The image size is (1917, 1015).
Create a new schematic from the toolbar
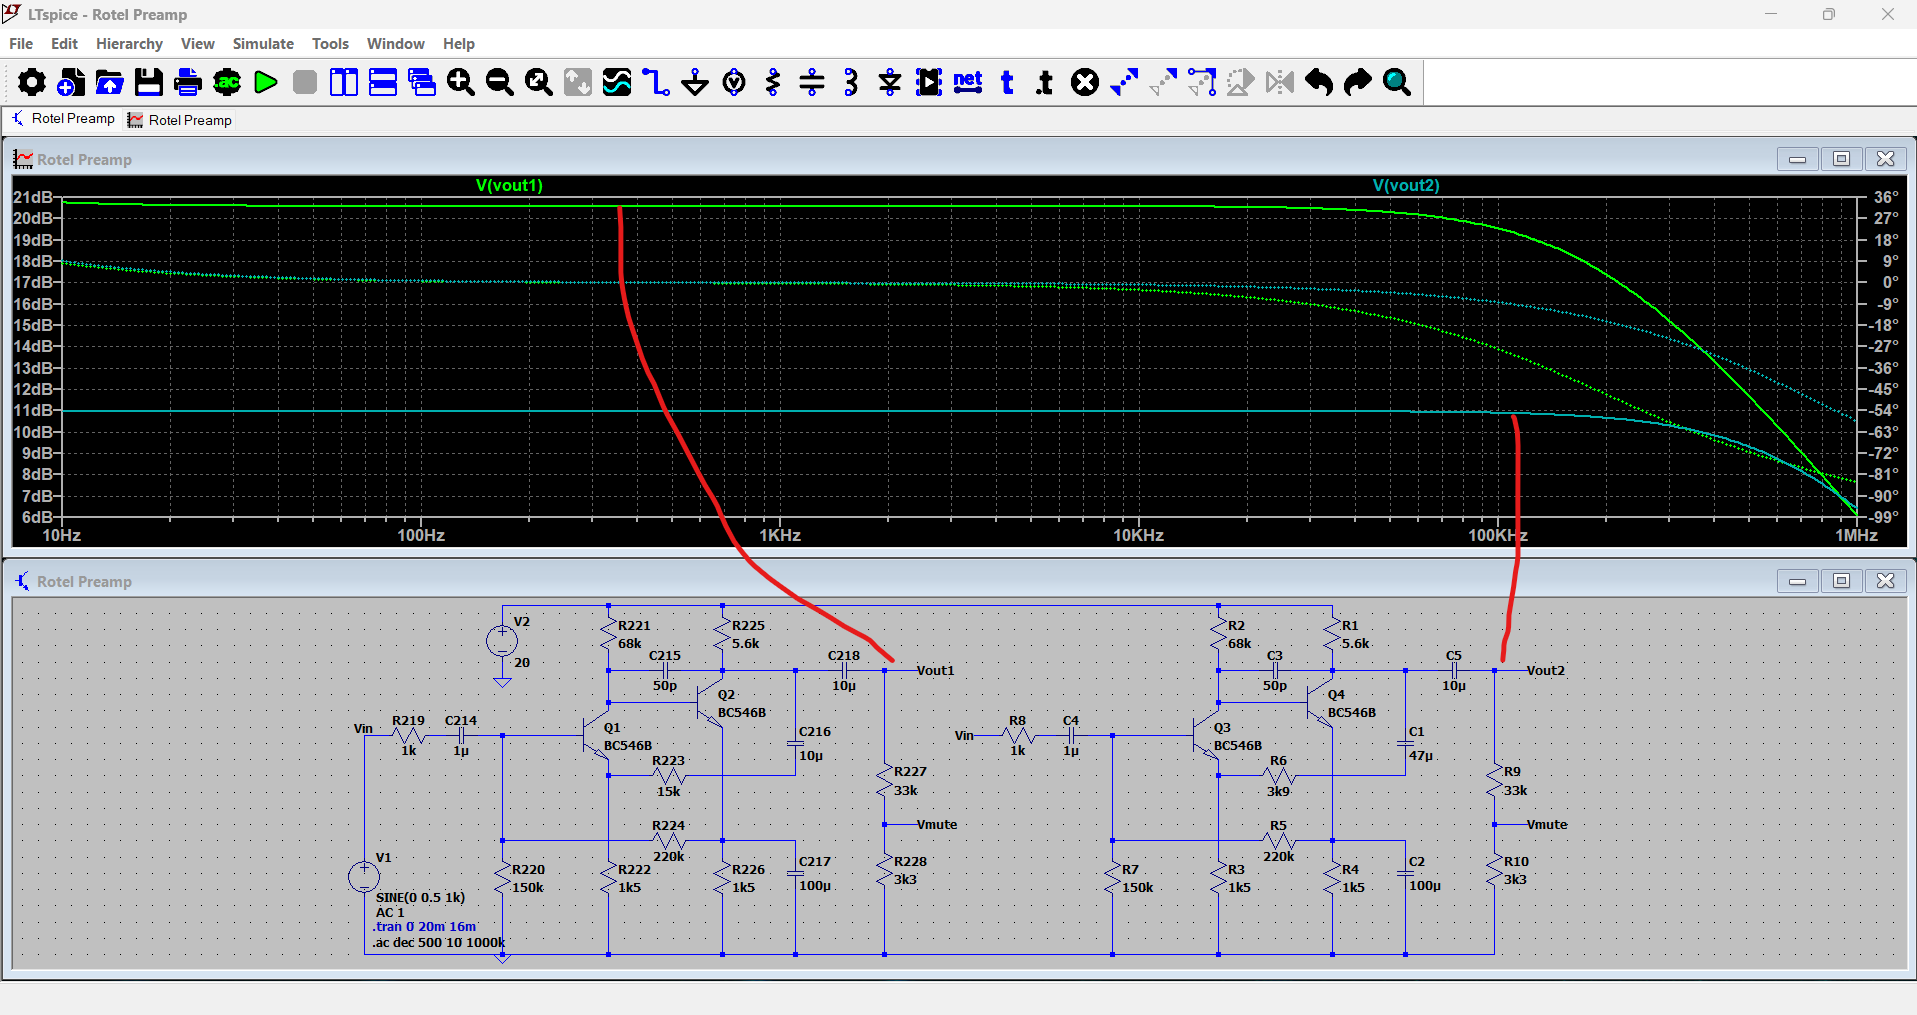[71, 82]
